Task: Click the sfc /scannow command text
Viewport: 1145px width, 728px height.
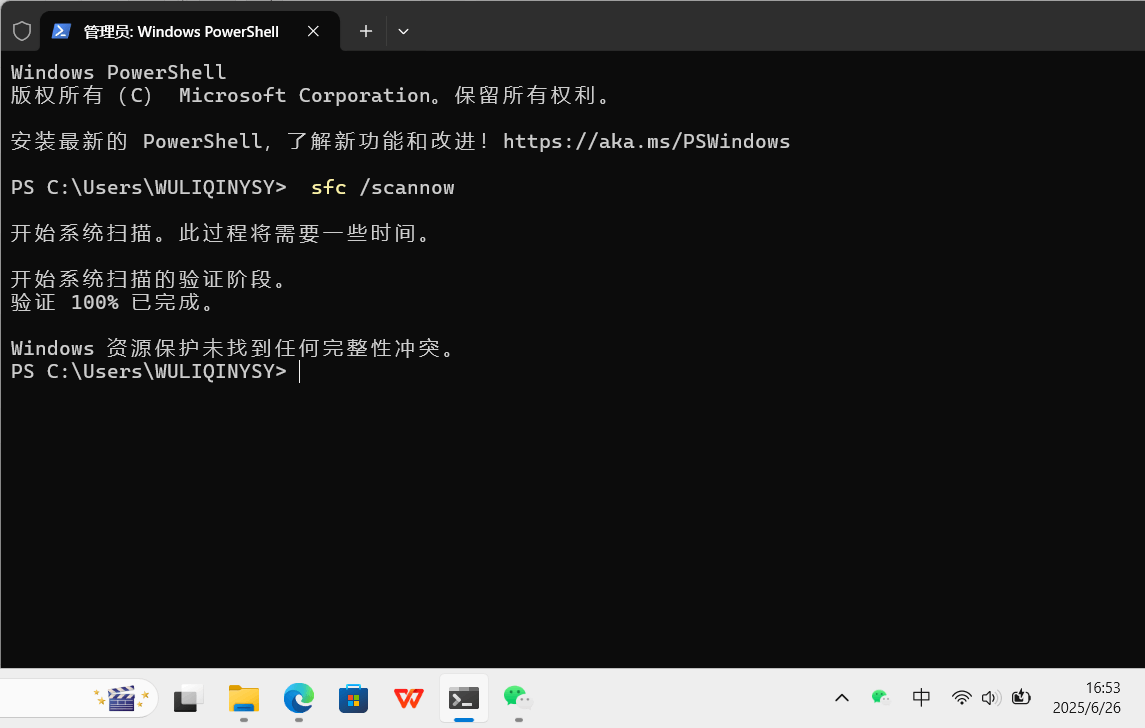Action: pyautogui.click(x=383, y=188)
